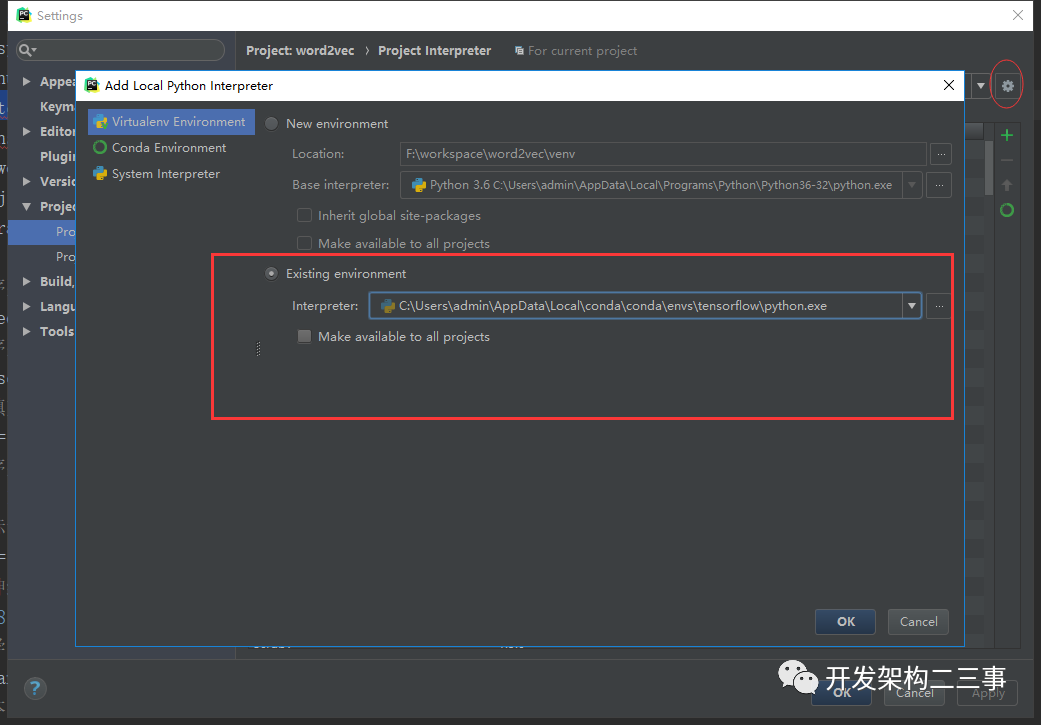Expand the Appearance settings tree node
Viewport: 1041px width, 725px height.
tap(27, 81)
